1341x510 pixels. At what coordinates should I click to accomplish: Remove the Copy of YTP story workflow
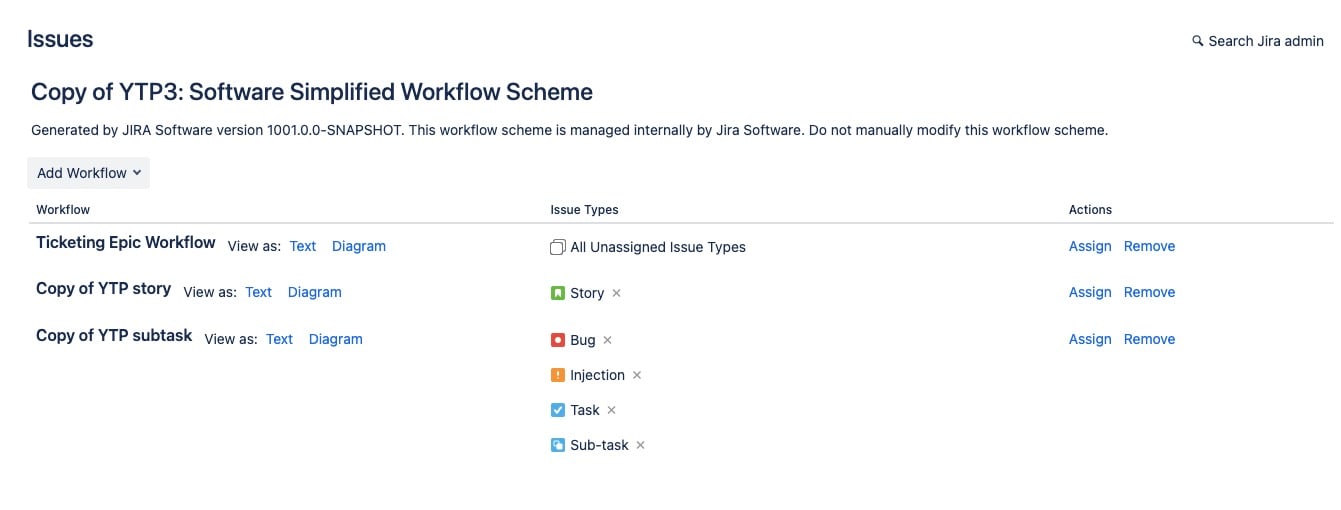[x=1150, y=292]
